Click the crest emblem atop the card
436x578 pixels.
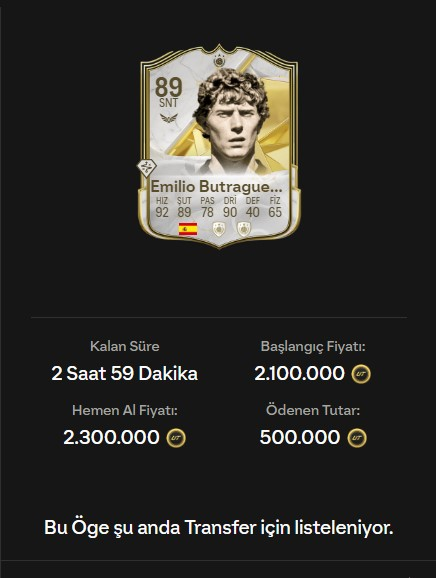(x=219, y=60)
